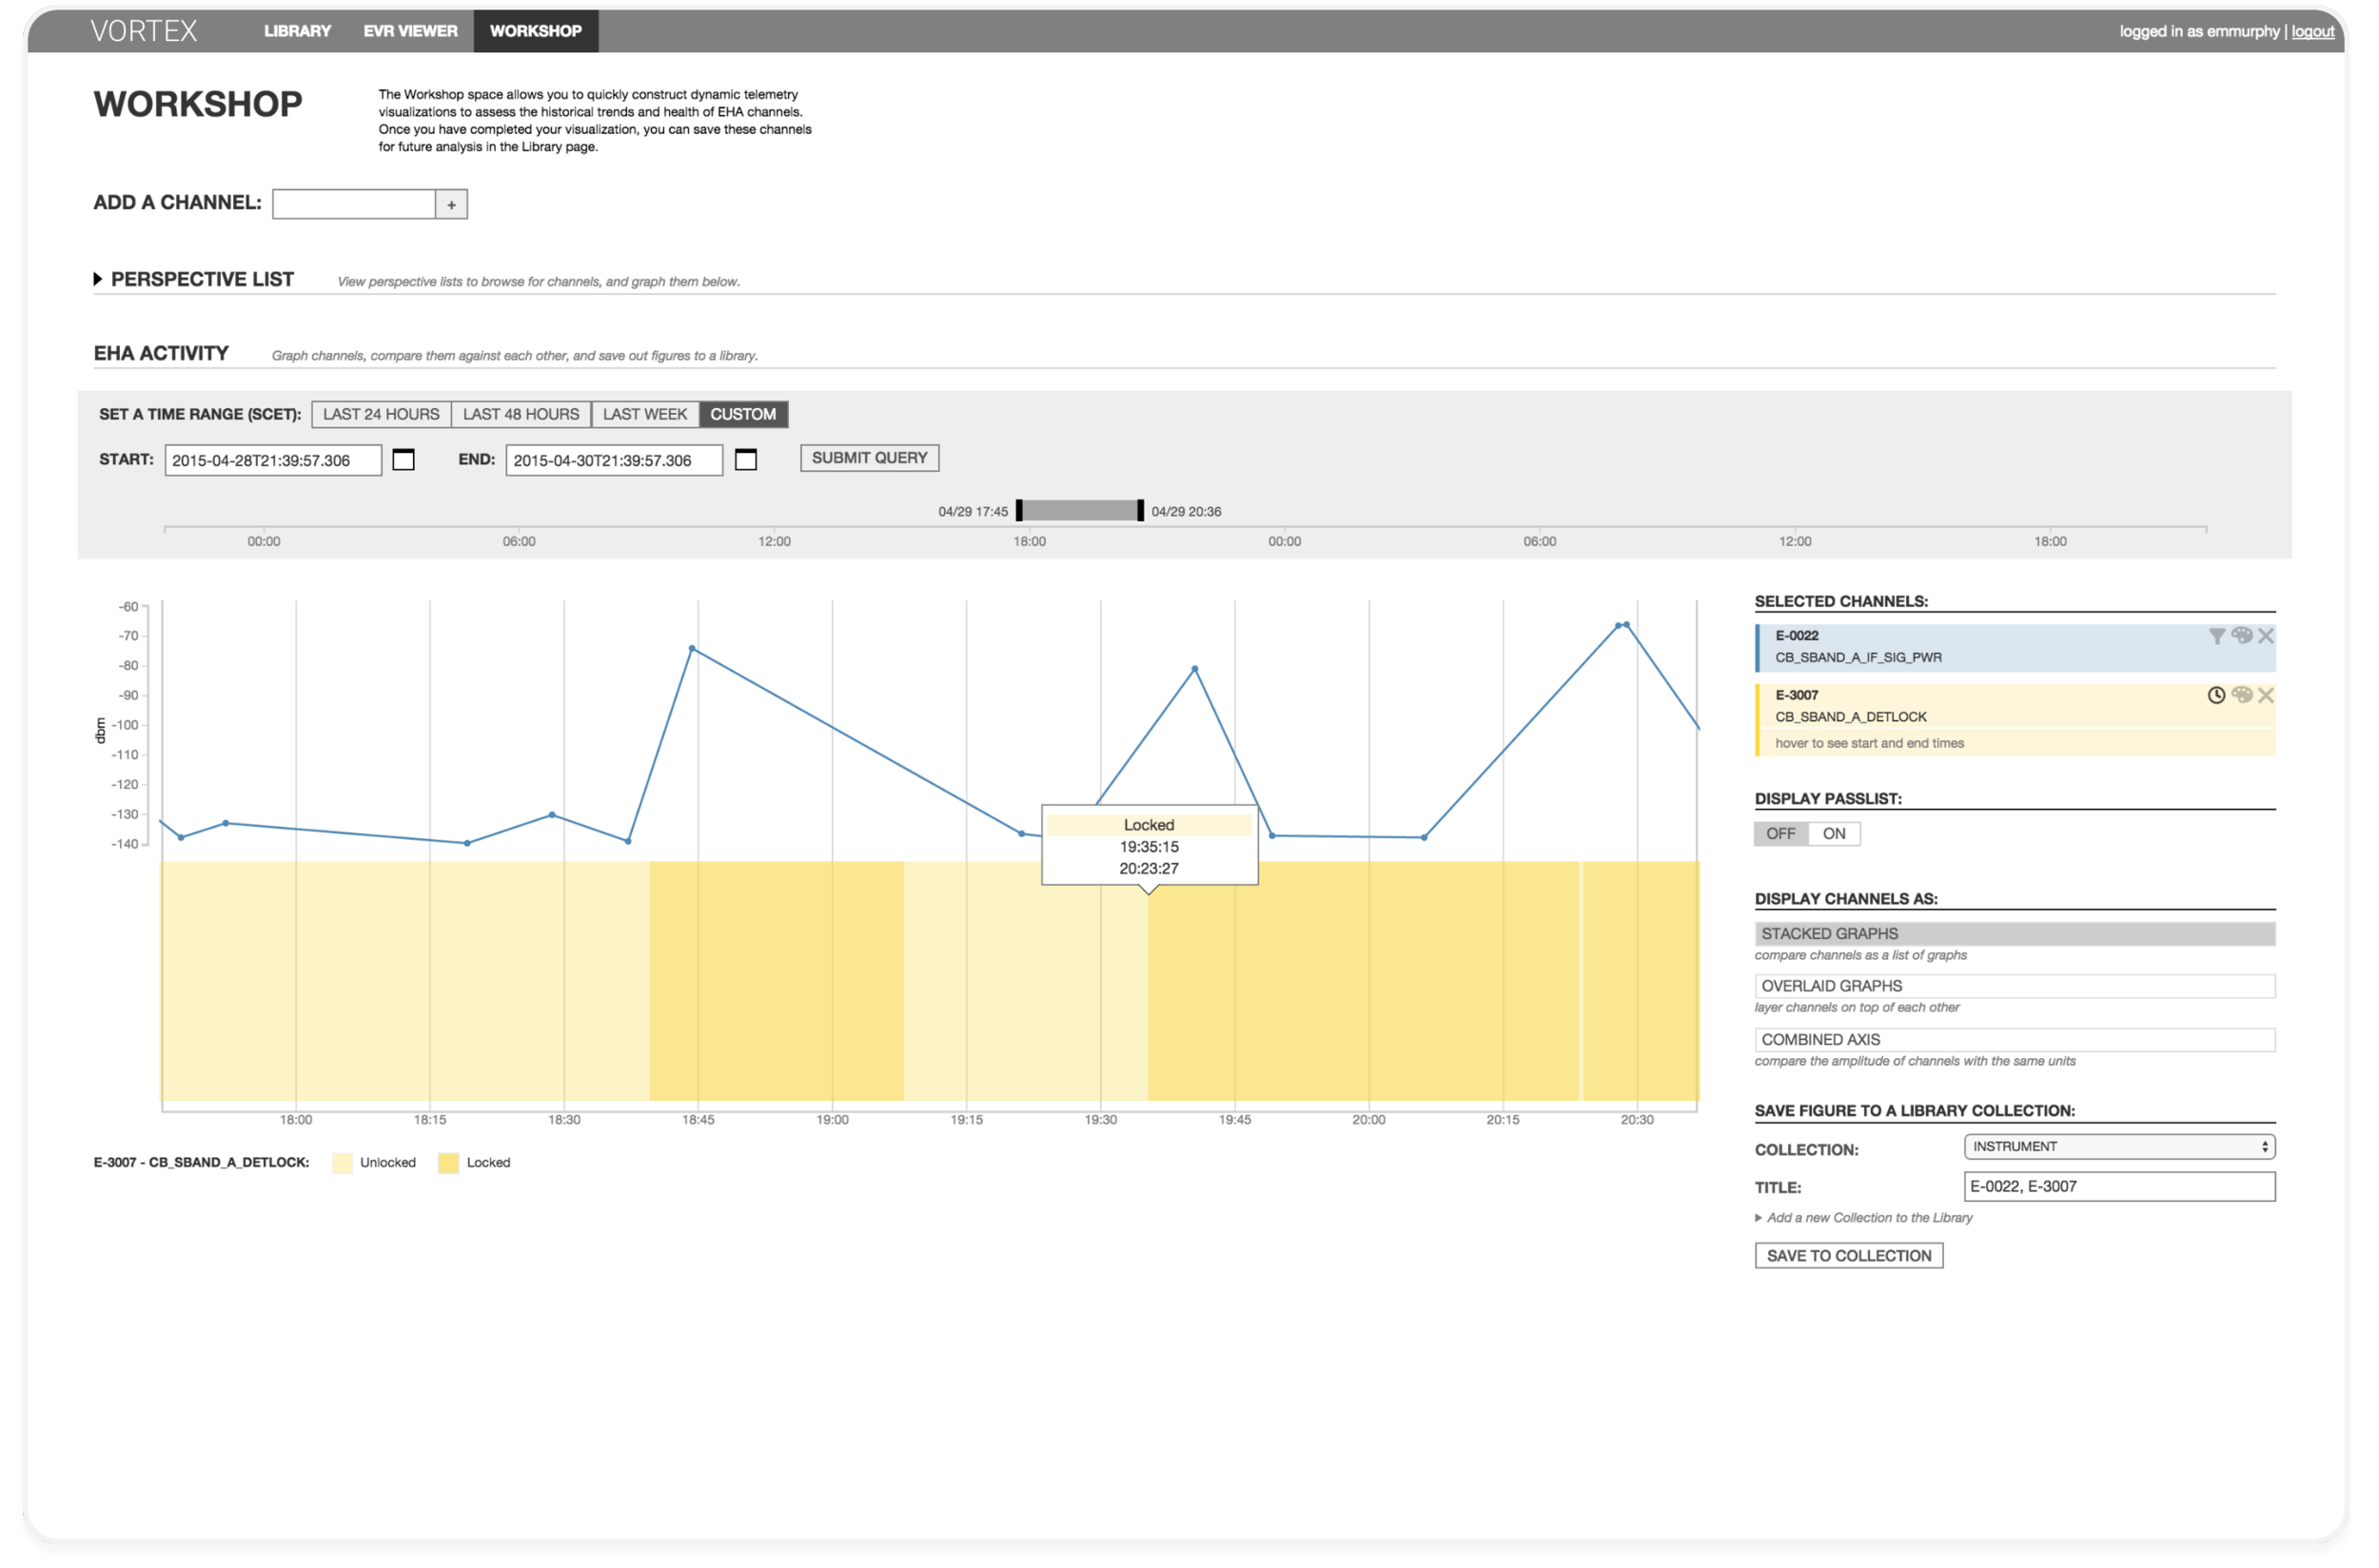Click the SUBMIT QUERY button

(x=869, y=458)
